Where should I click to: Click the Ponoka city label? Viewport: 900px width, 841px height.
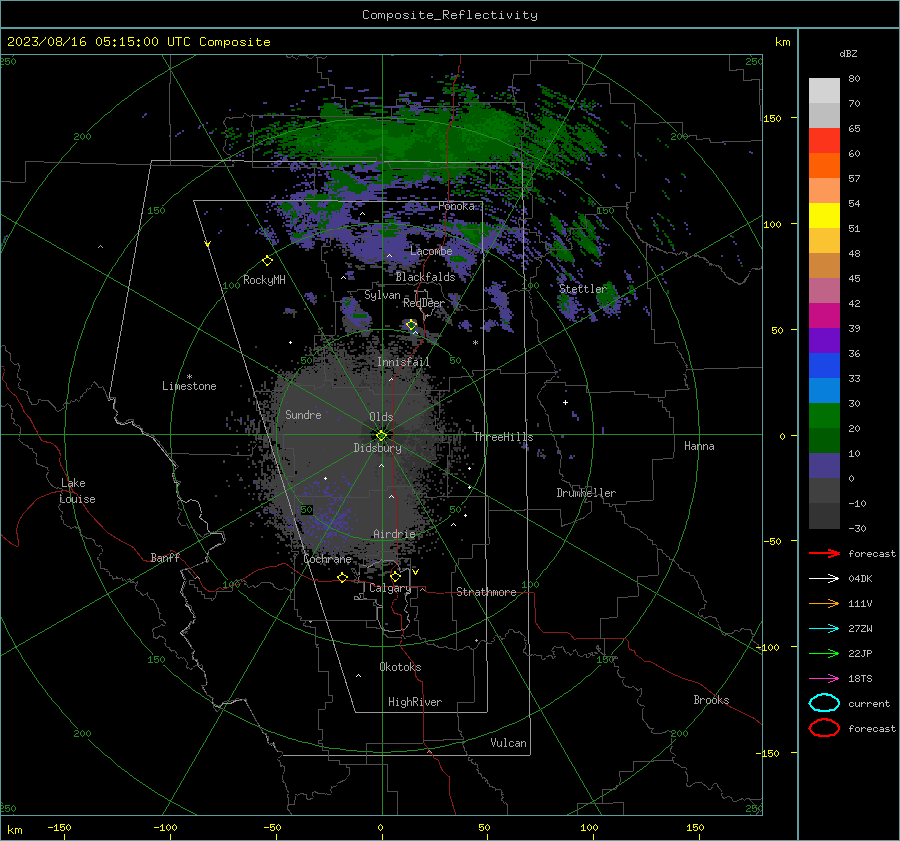(456, 206)
